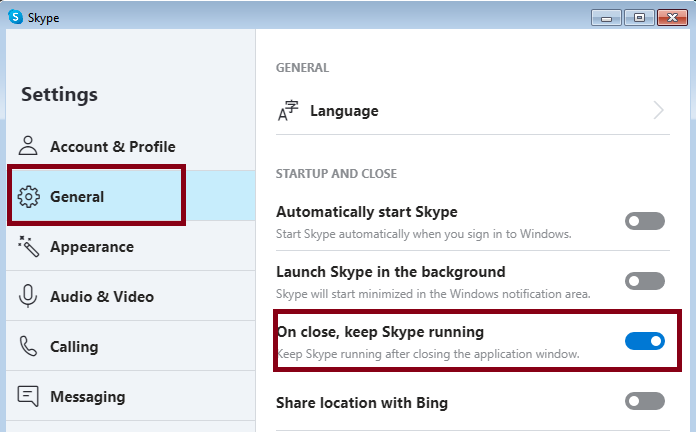Disable On close, keep Skype running toggle
The width and height of the screenshot is (696, 432).
click(644, 341)
